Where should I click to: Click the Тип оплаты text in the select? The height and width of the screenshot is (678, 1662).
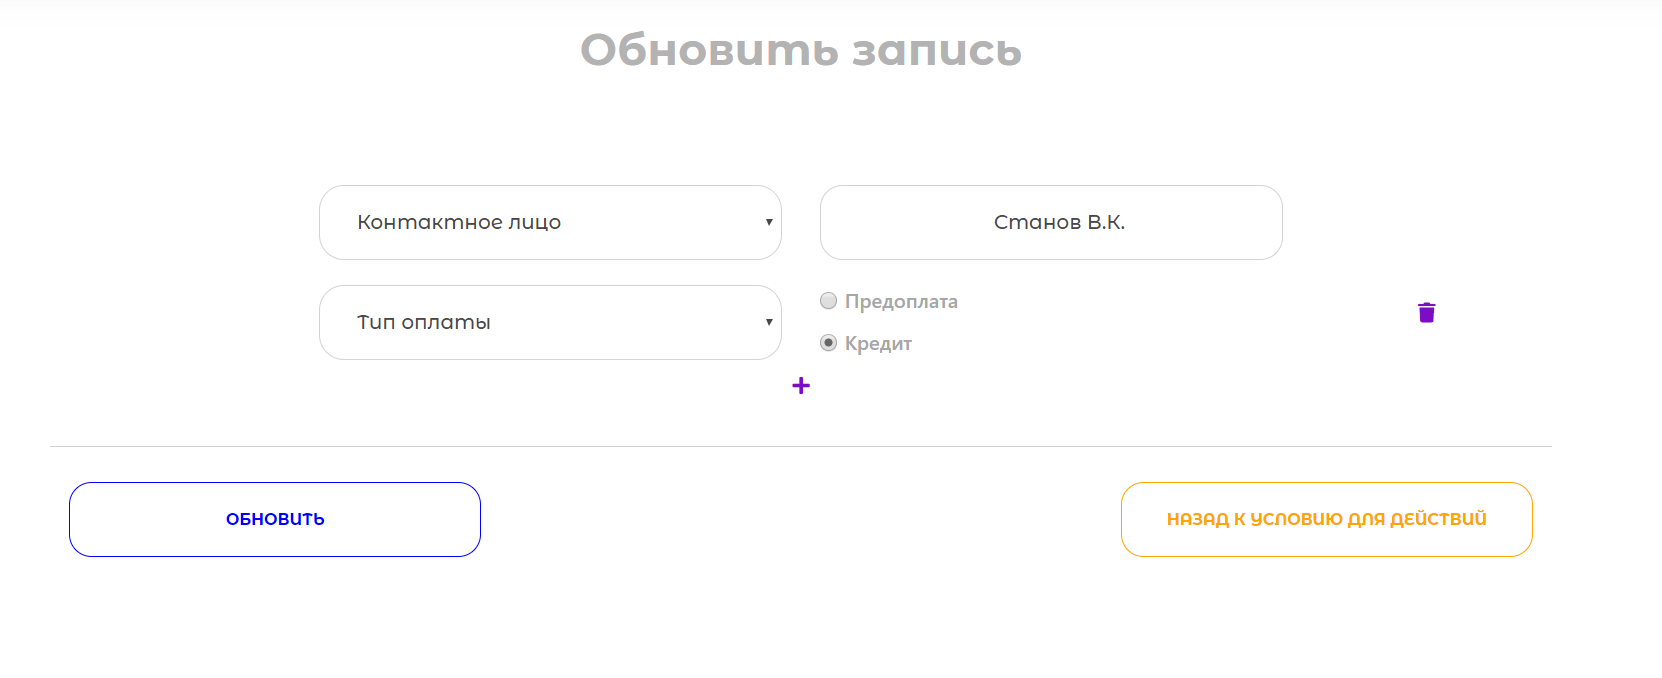point(424,322)
